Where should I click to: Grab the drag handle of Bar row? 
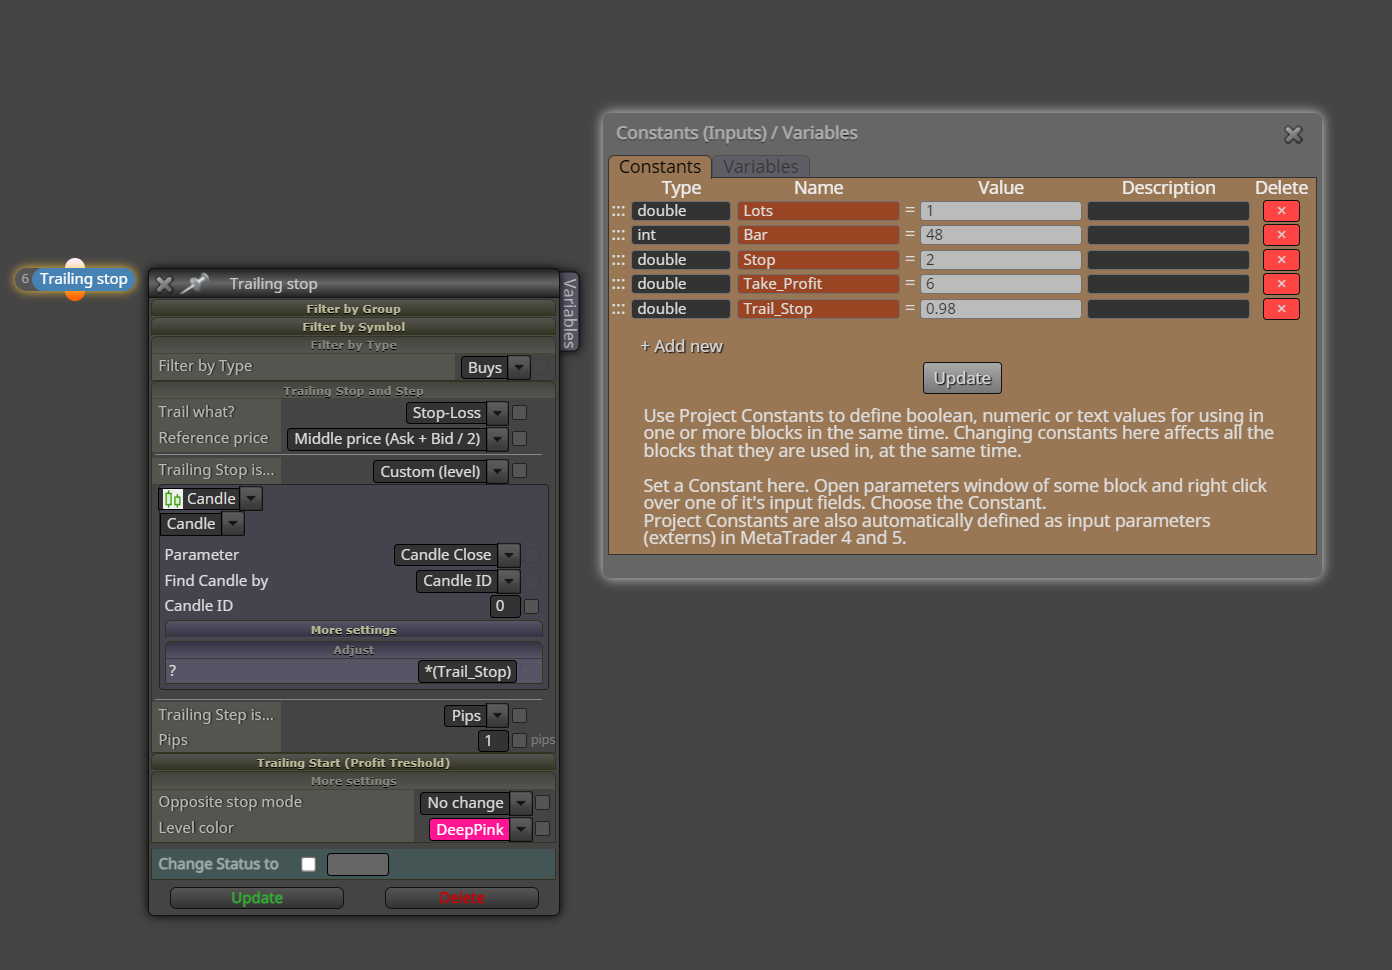(x=618, y=235)
